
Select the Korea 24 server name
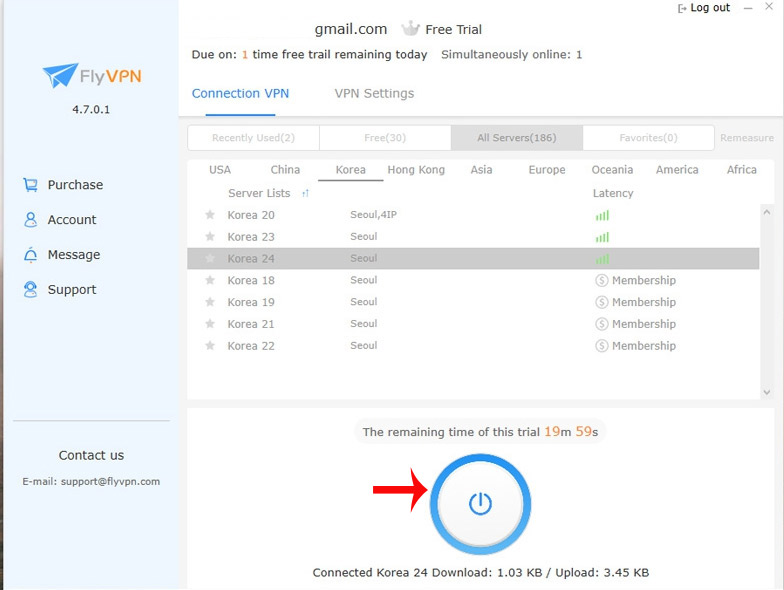[x=251, y=258]
